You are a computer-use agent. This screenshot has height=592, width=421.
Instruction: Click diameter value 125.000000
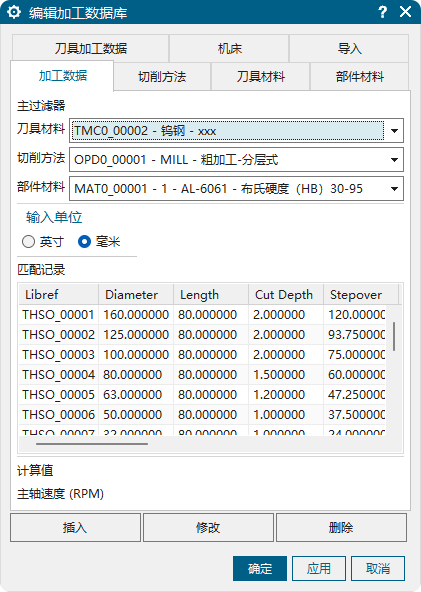point(136,335)
